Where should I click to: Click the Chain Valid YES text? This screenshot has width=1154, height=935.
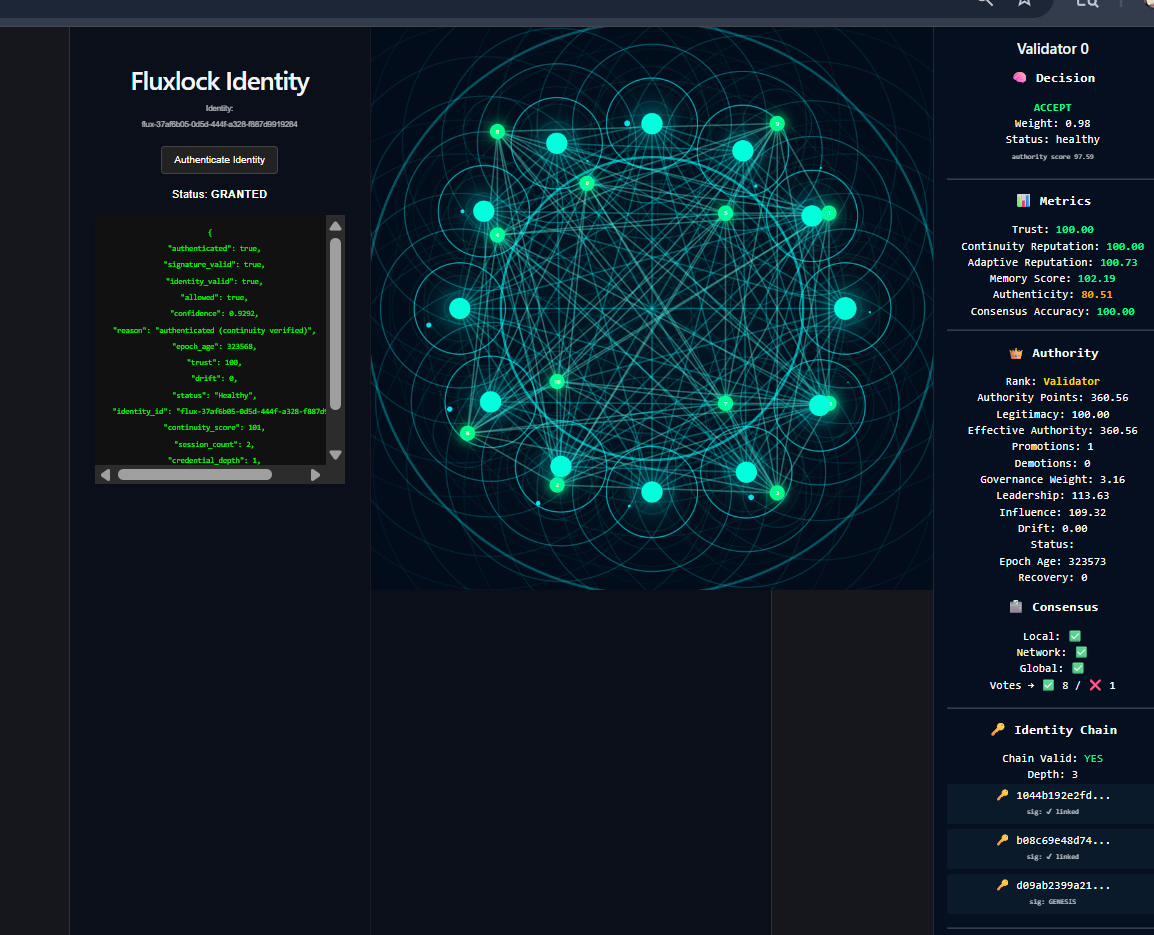pos(1094,758)
